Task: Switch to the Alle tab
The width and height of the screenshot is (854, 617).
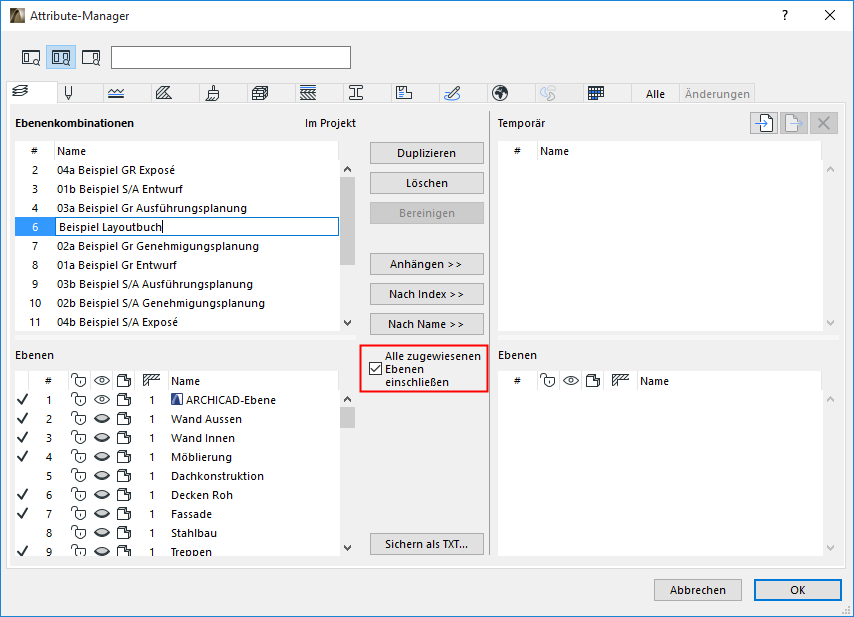Action: pos(655,94)
